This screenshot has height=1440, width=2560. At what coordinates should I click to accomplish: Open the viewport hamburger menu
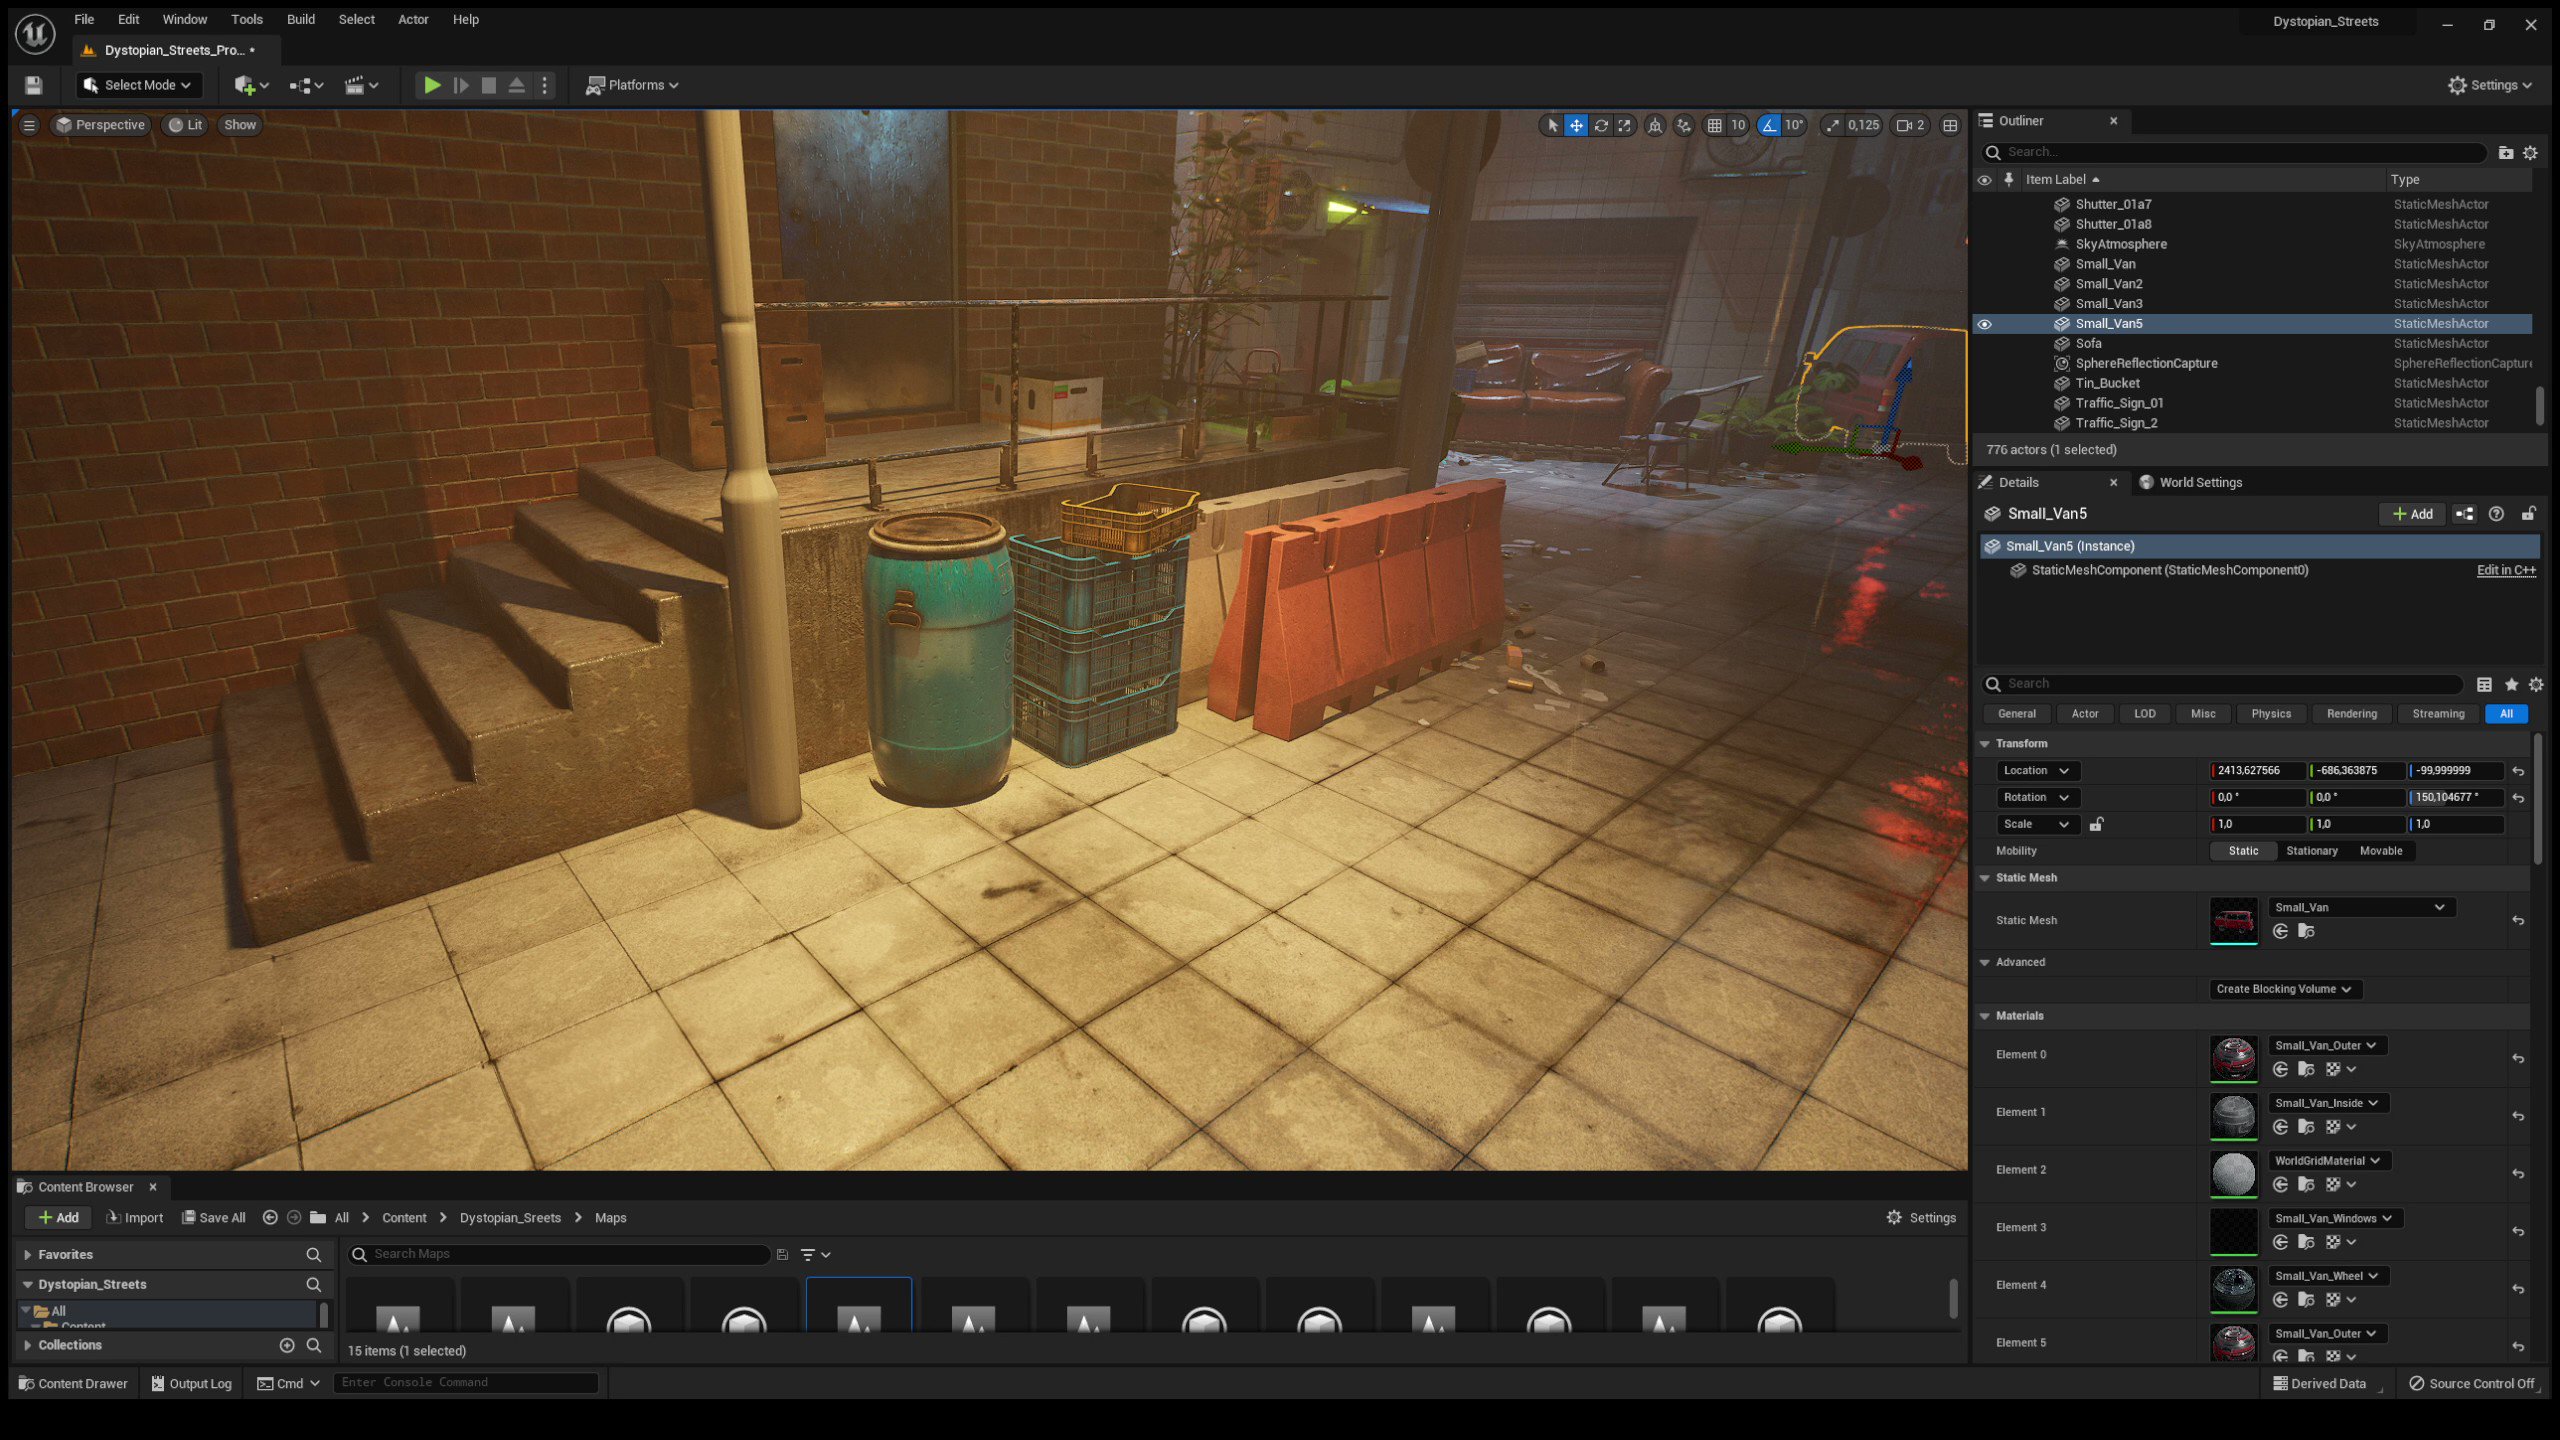[29, 124]
